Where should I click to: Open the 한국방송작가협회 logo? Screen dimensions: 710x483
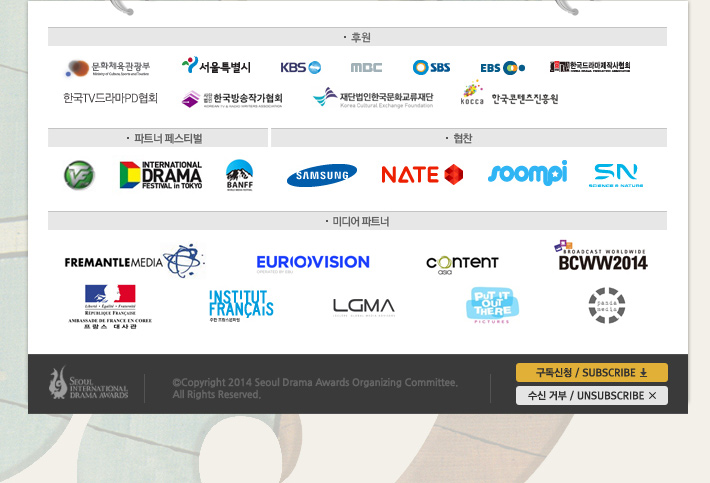point(232,99)
